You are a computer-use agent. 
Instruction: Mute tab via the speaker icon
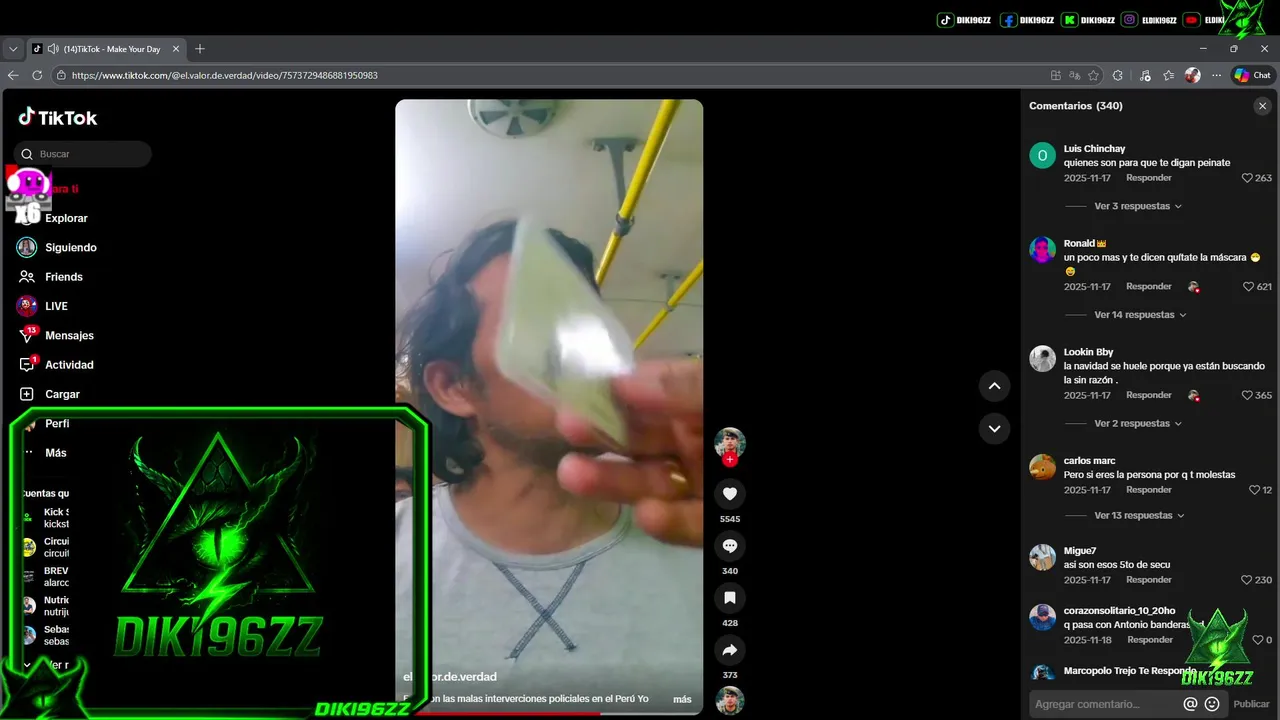coord(52,49)
